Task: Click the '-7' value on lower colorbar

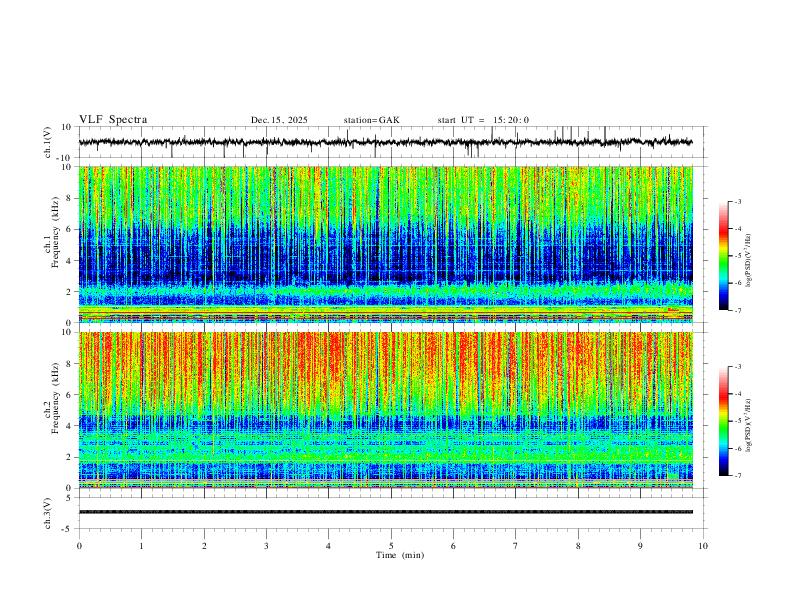Action: pos(737,476)
